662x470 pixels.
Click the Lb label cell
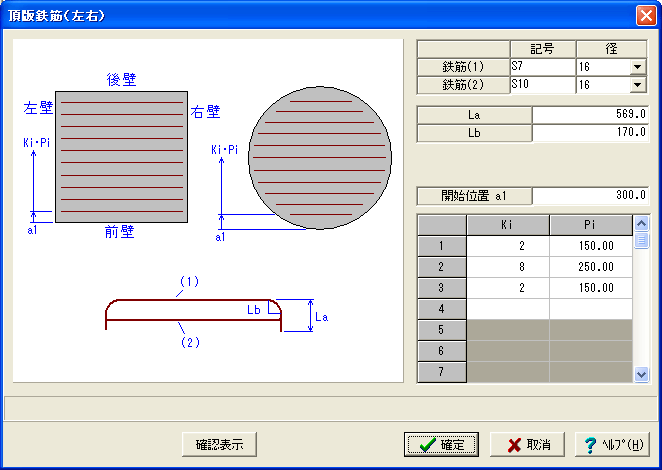474,133
